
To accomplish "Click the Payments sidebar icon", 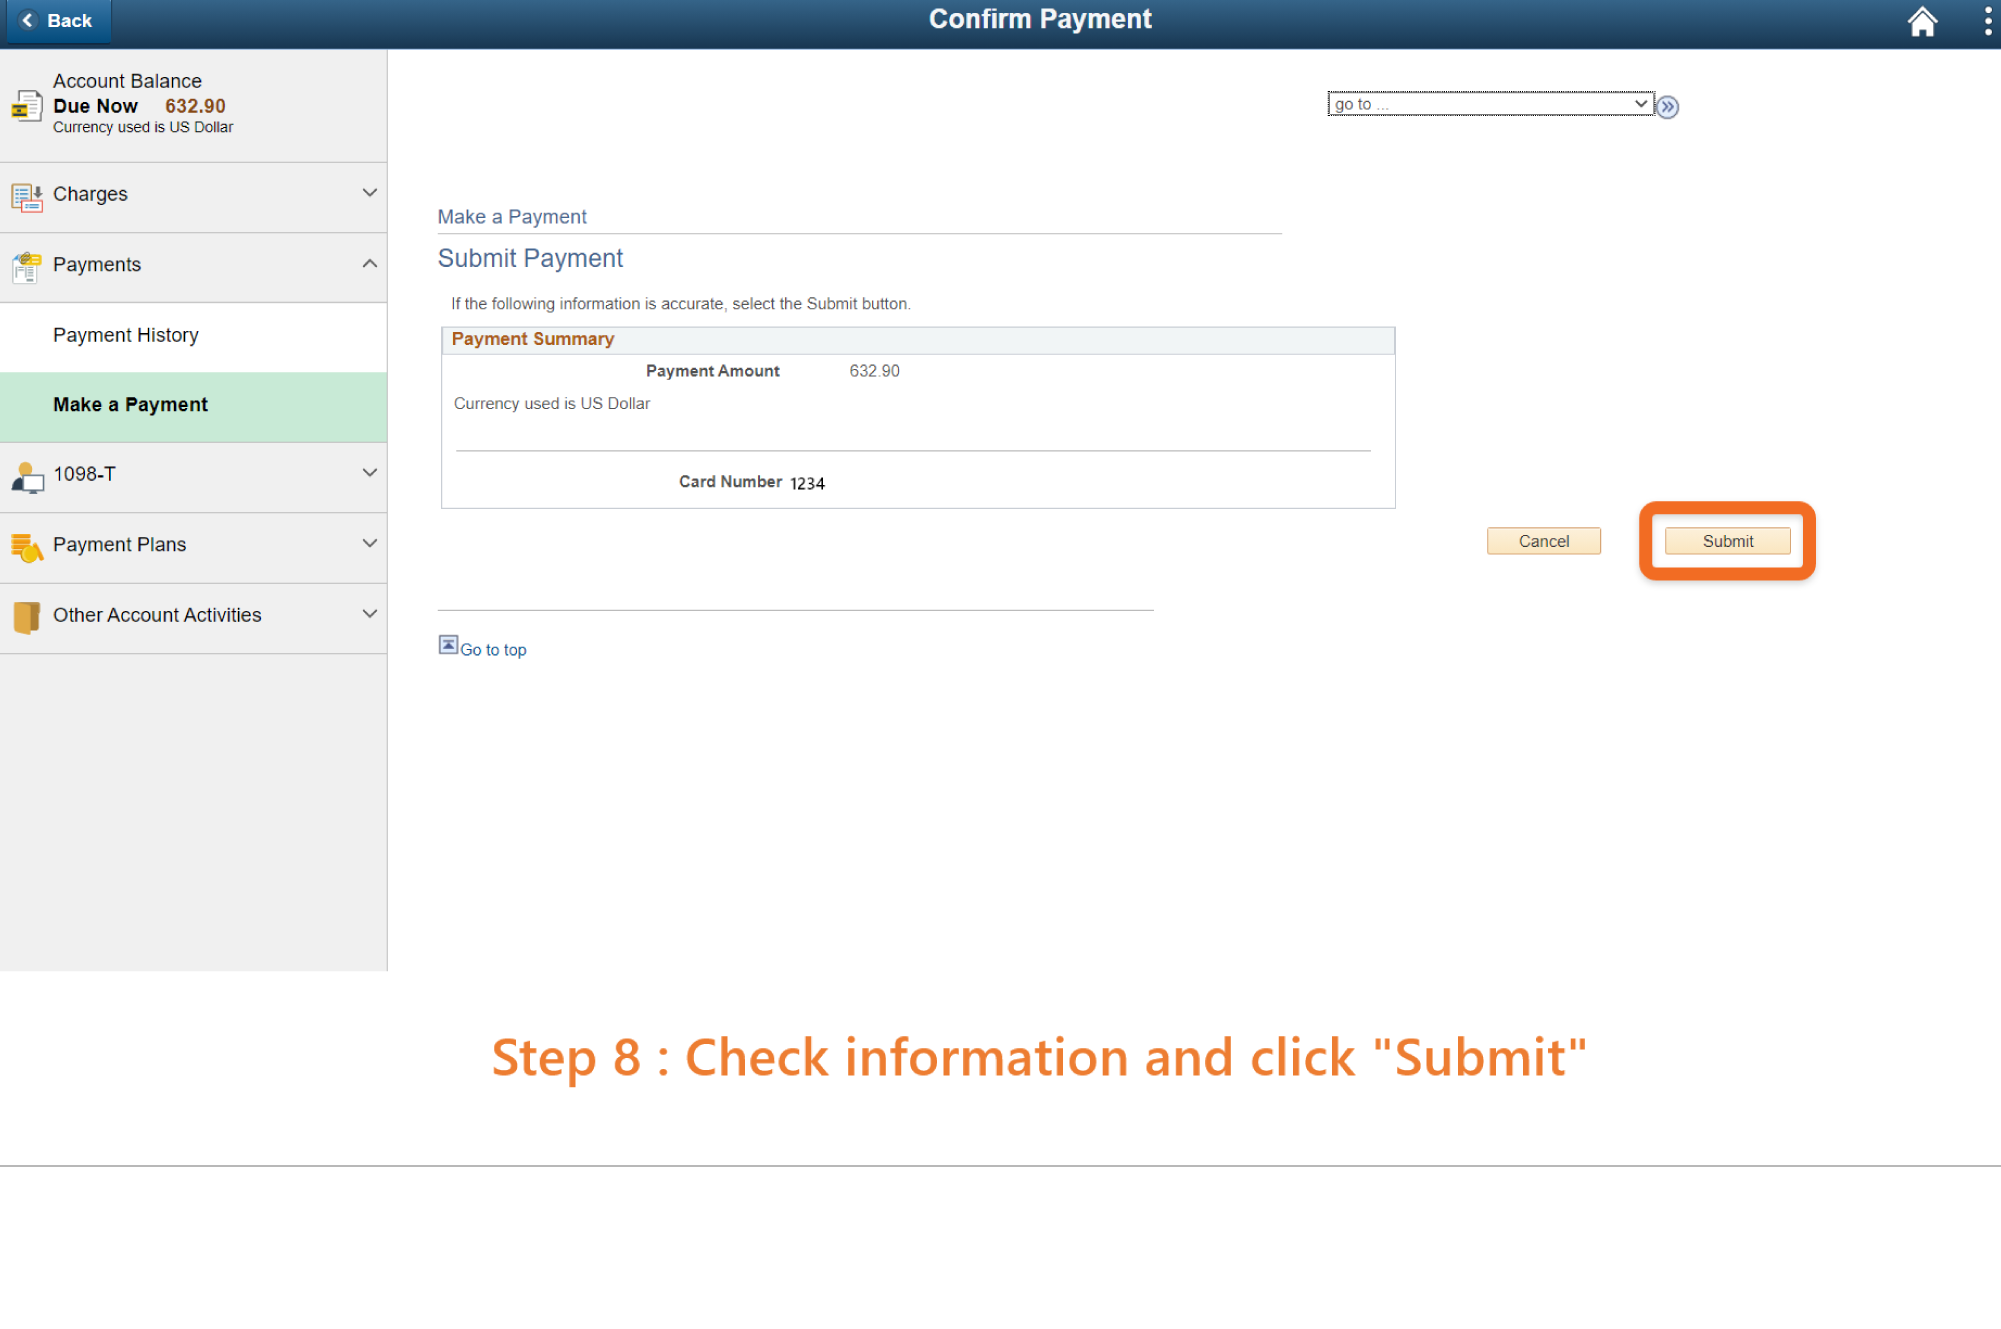I will click(27, 267).
